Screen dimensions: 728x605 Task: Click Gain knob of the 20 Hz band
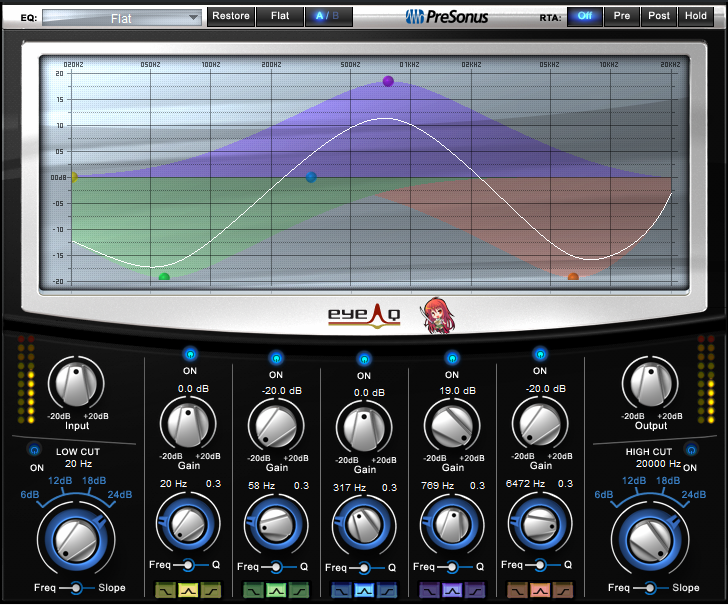[x=188, y=424]
